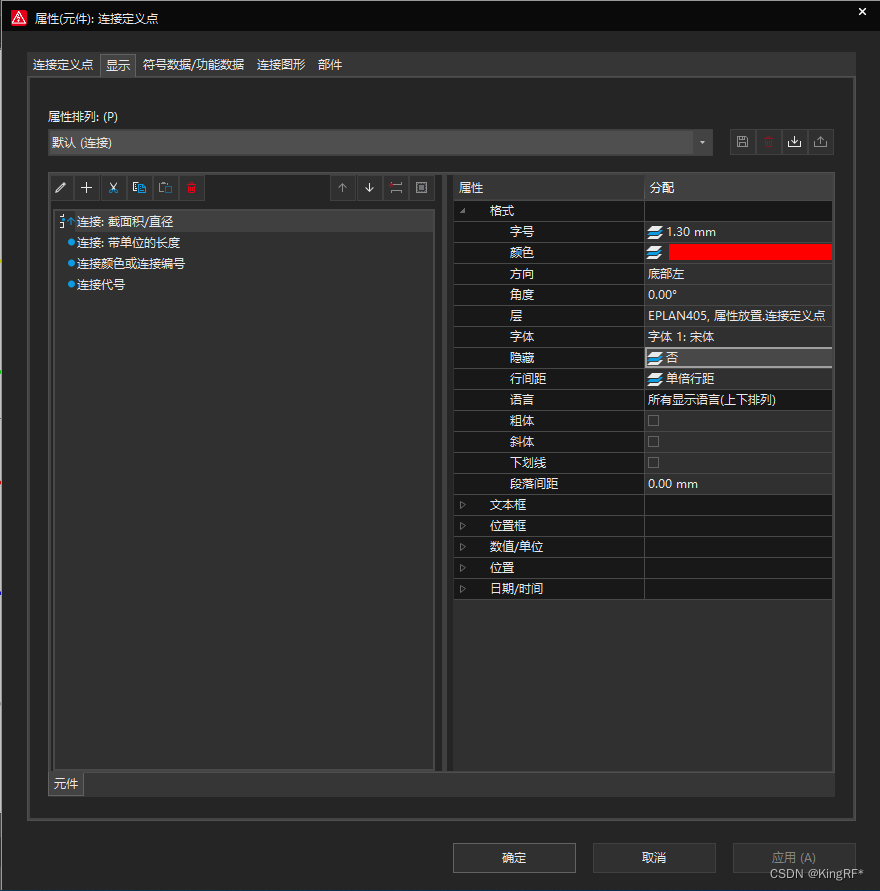This screenshot has width=880, height=891.
Task: Click the 属性 column header
Action: pos(549,188)
